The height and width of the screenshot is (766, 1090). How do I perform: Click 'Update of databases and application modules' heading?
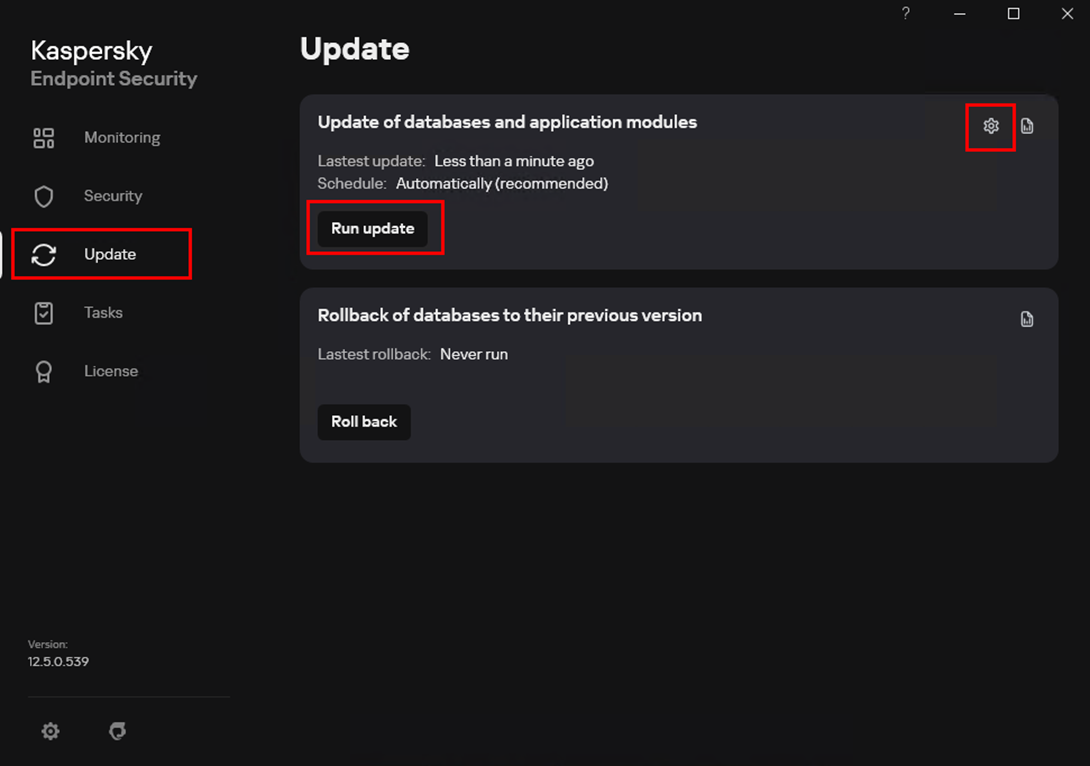click(x=507, y=122)
